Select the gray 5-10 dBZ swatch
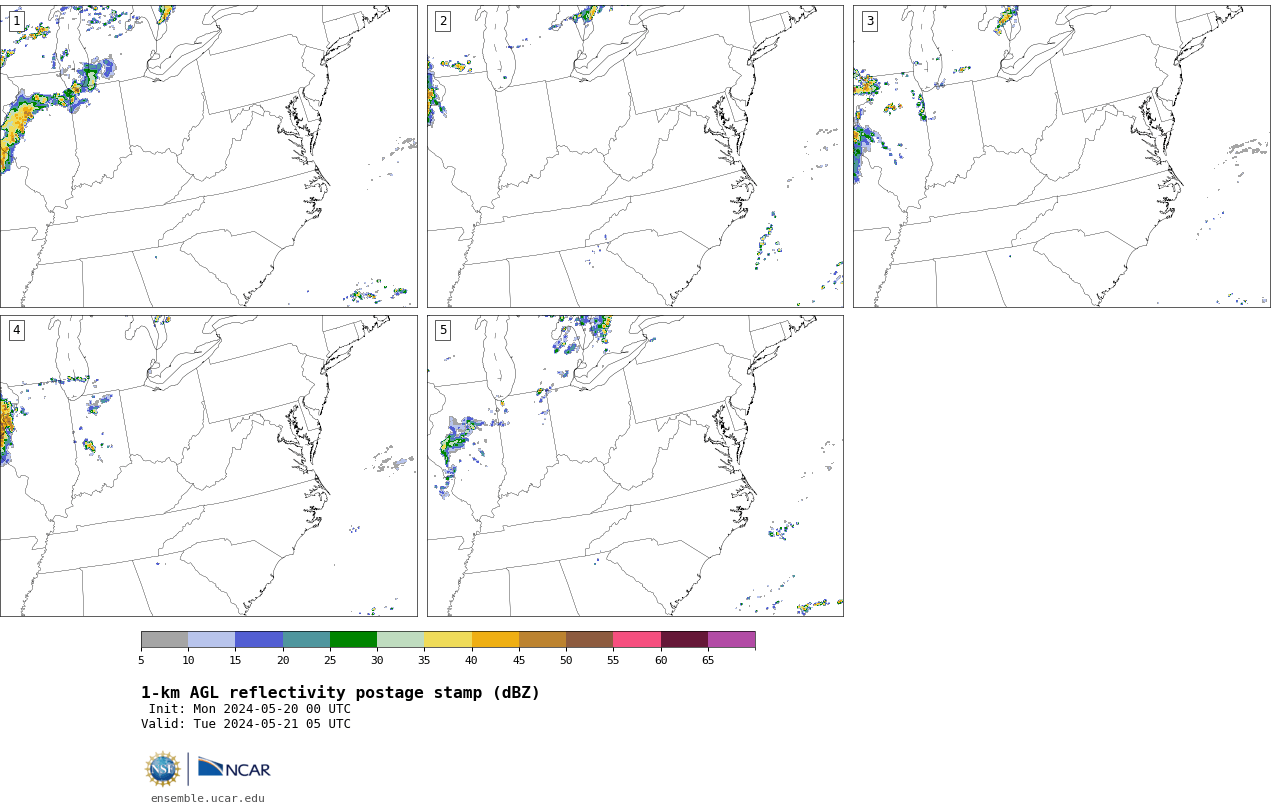Image resolution: width=1280 pixels, height=809 pixels. coord(164,640)
